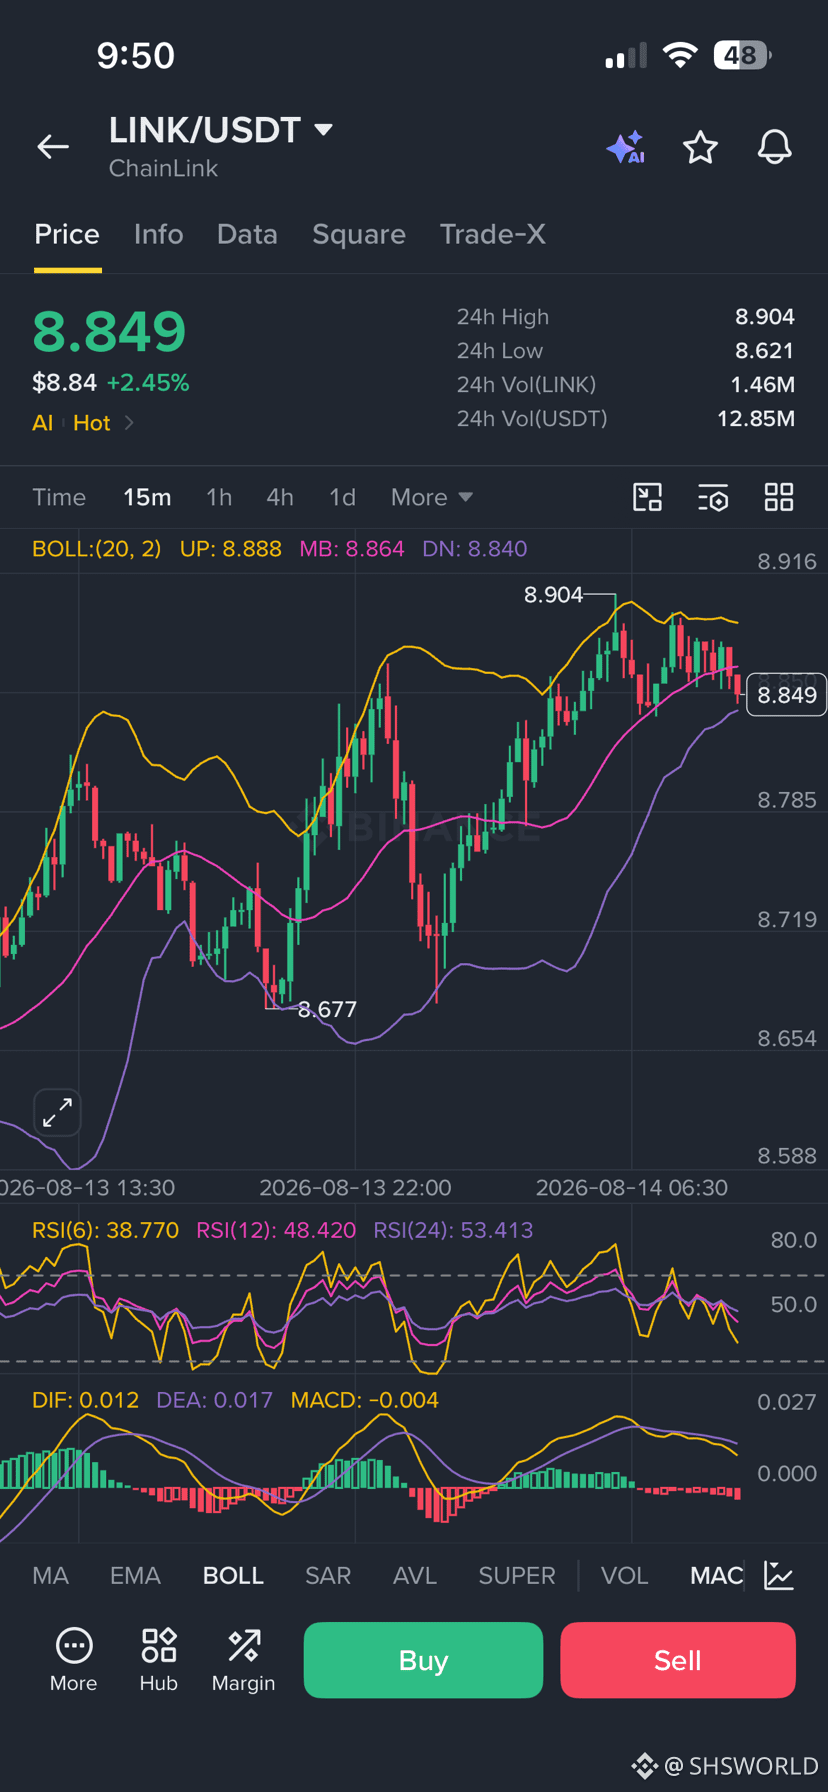Toggle the SUPER indicator
The width and height of the screenshot is (828, 1792).
coord(517,1575)
